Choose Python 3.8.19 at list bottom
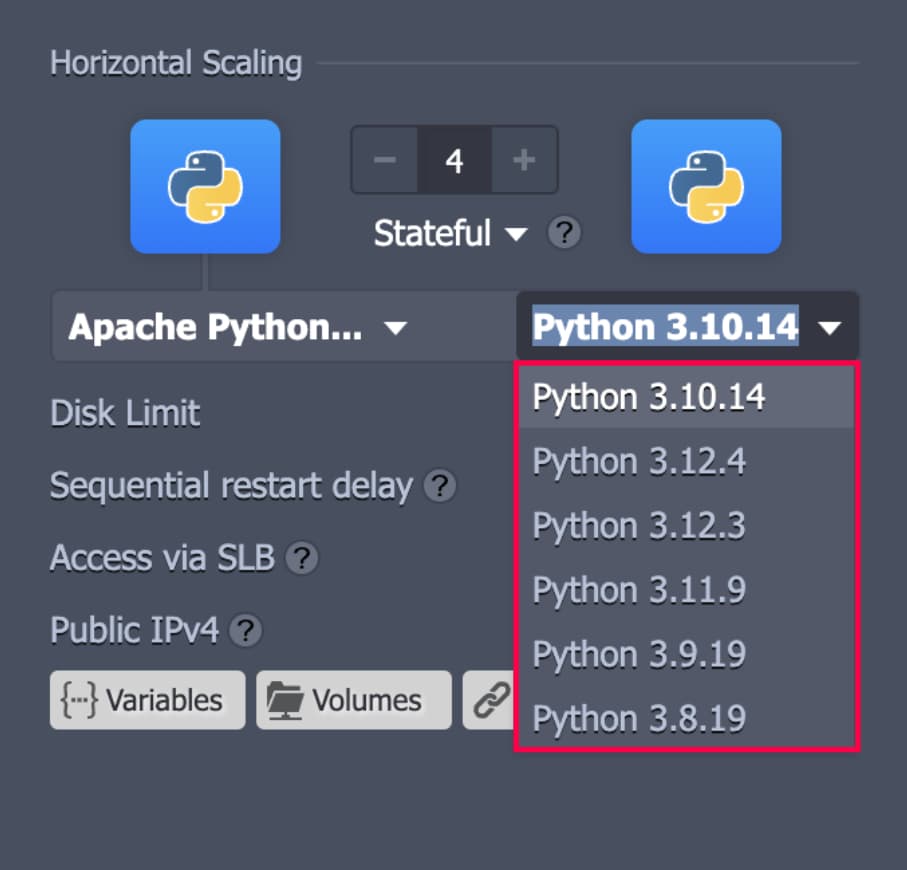This screenshot has height=870, width=907. 640,718
